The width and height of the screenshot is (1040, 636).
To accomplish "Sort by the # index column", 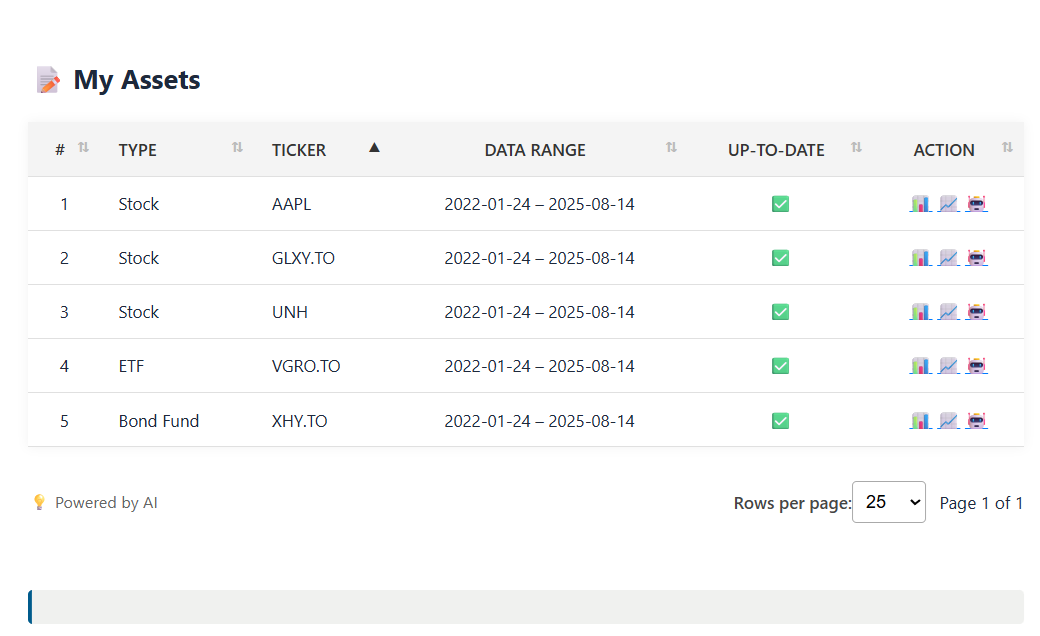I will point(60,150).
